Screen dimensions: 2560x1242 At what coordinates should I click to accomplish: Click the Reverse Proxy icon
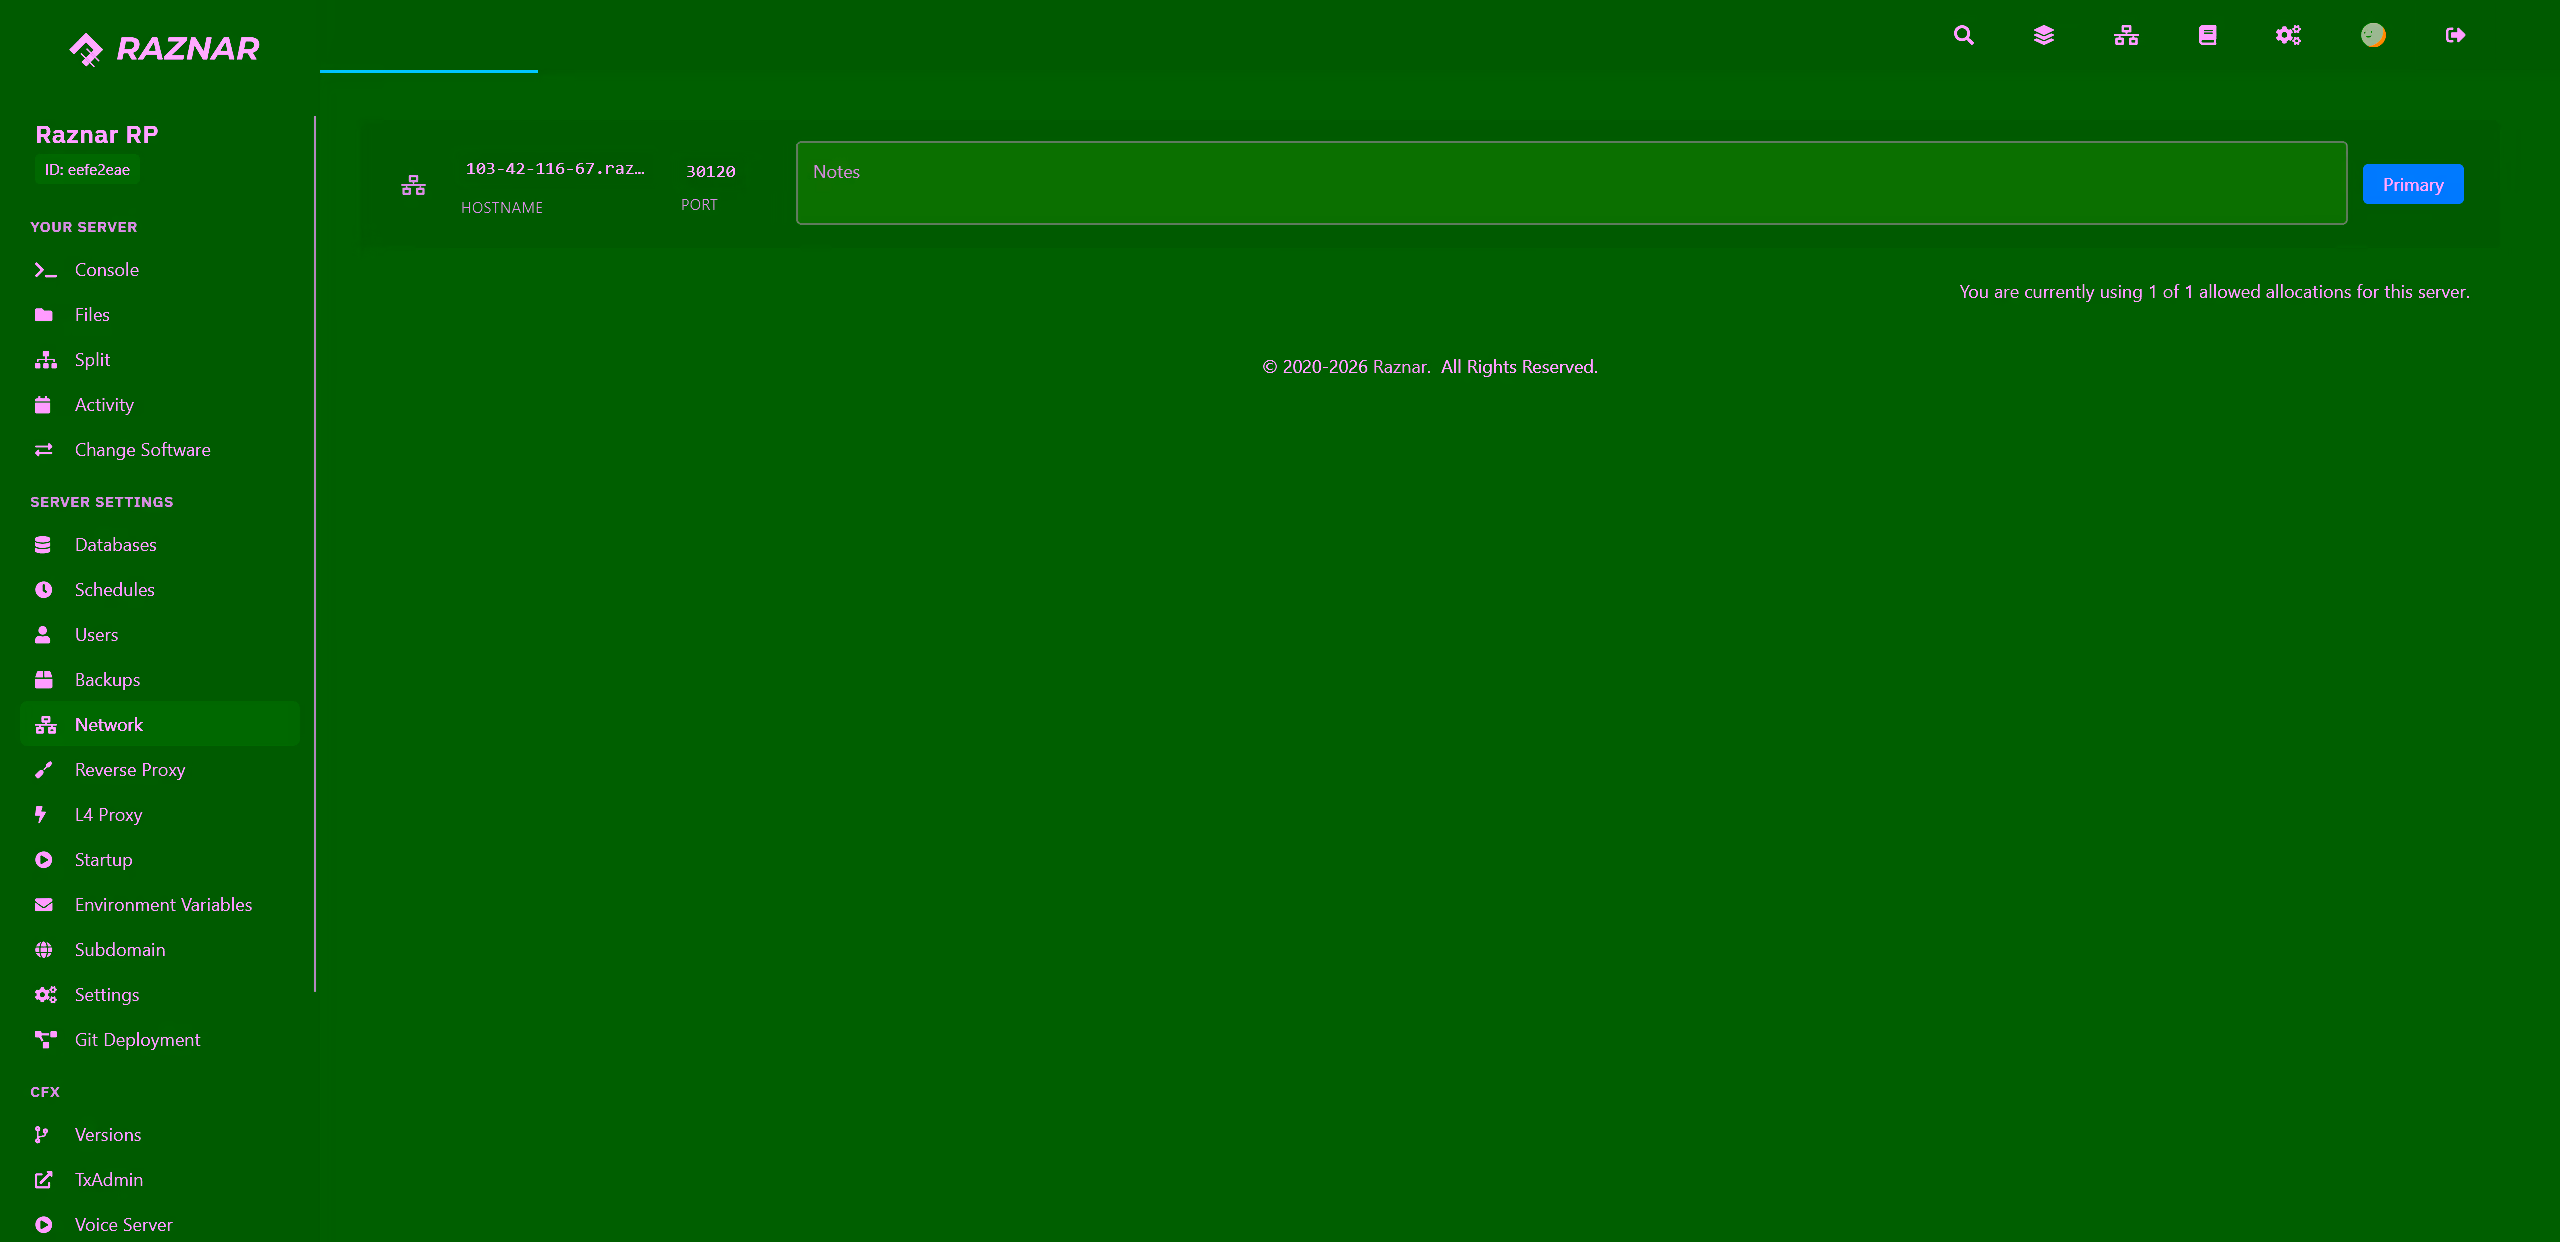(43, 770)
